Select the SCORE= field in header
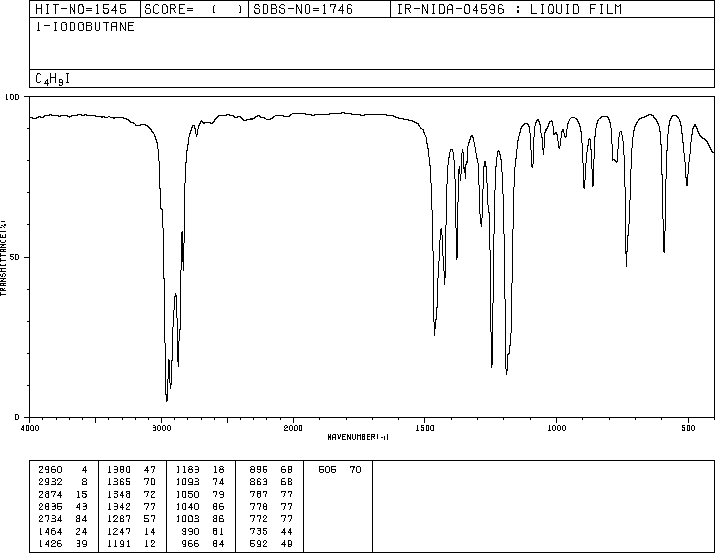Screen dimensions: 715x553 [x=193, y=9]
